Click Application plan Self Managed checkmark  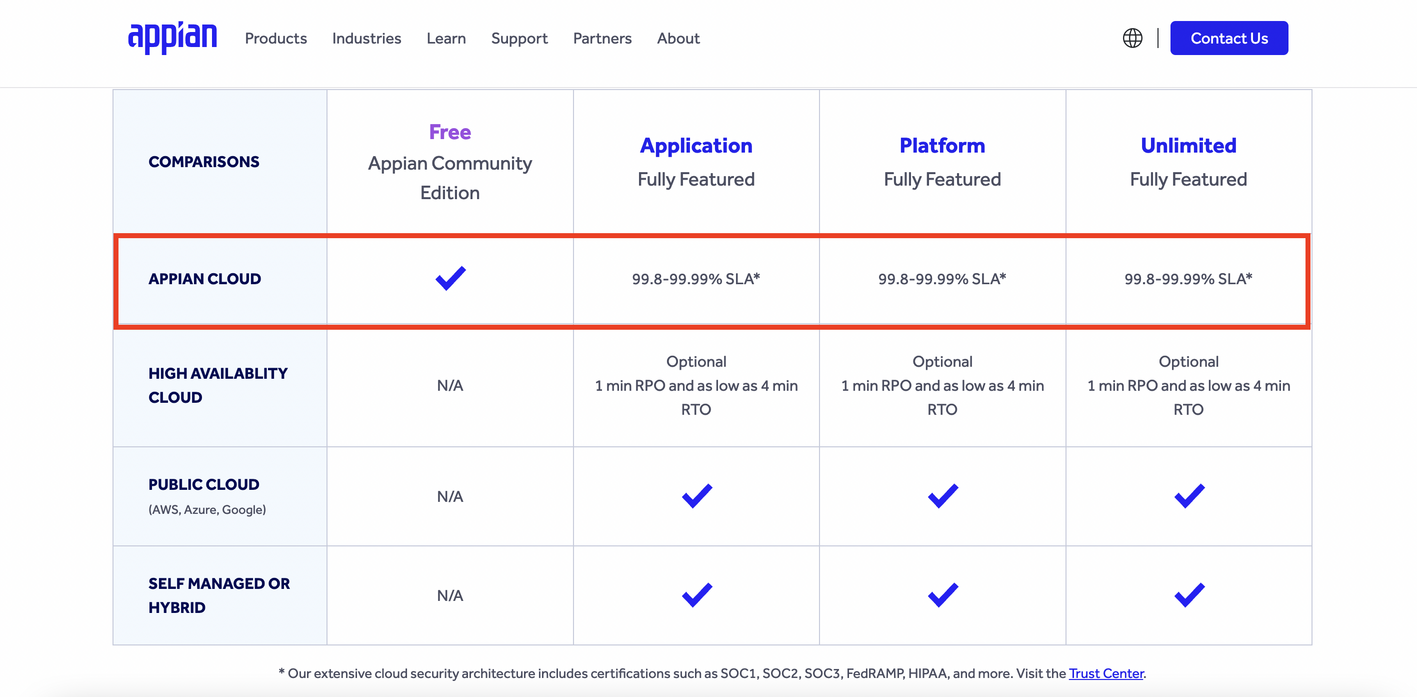pos(696,595)
